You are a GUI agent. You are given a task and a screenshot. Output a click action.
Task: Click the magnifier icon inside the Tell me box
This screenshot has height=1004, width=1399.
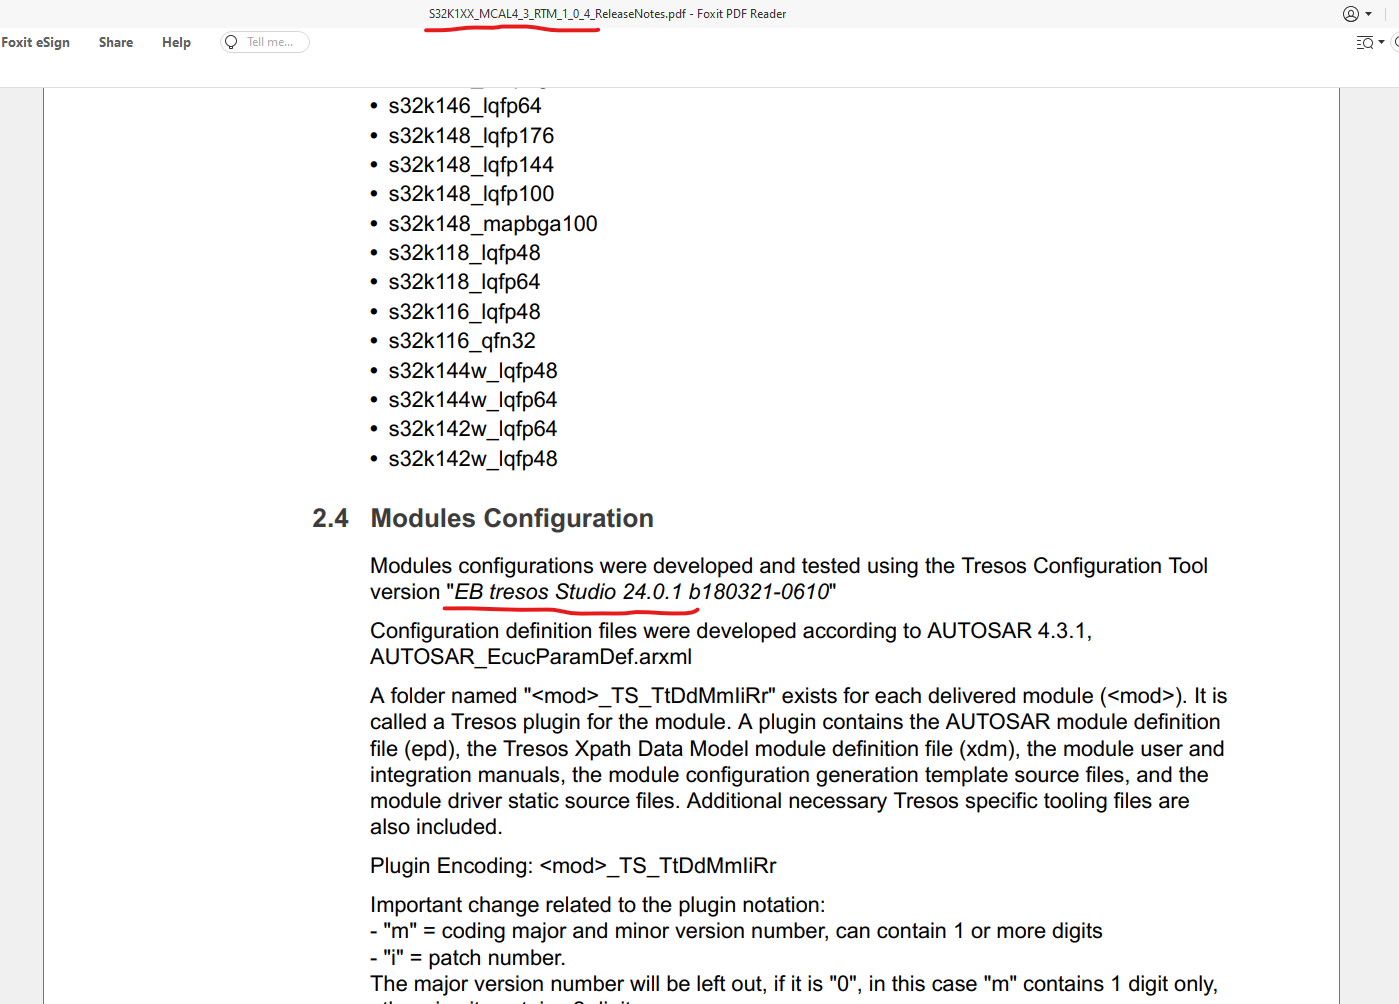pos(231,41)
